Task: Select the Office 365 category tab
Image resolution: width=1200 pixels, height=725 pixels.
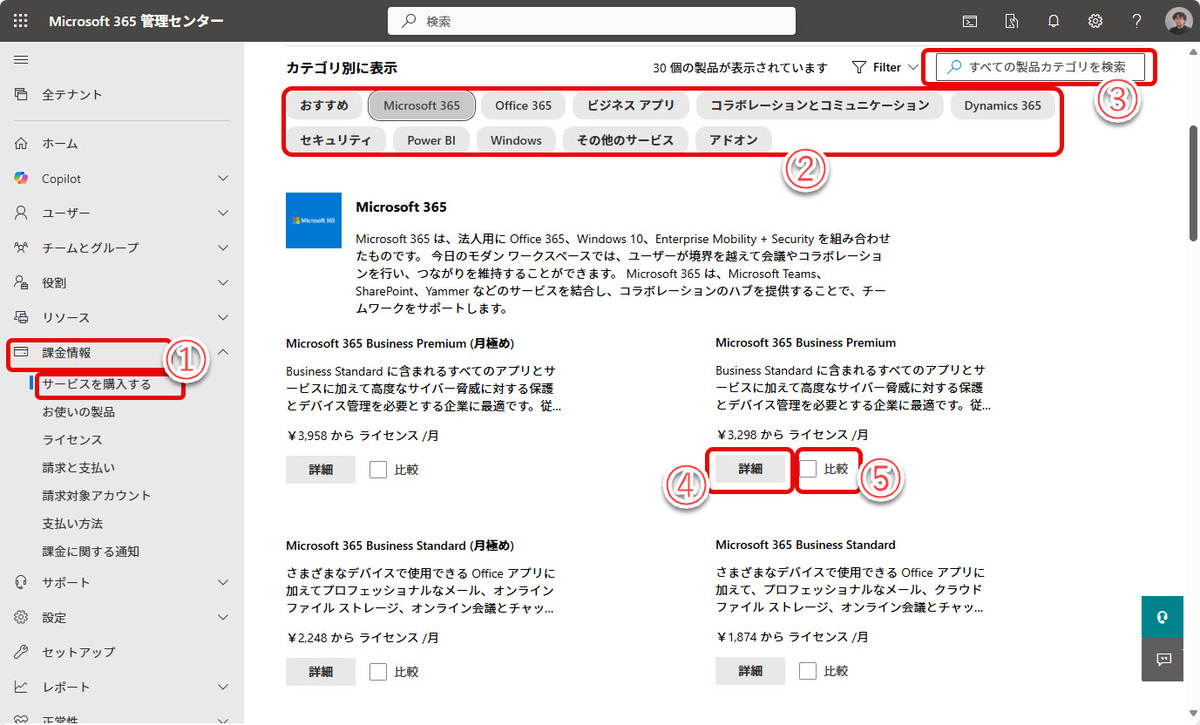Action: coord(523,105)
